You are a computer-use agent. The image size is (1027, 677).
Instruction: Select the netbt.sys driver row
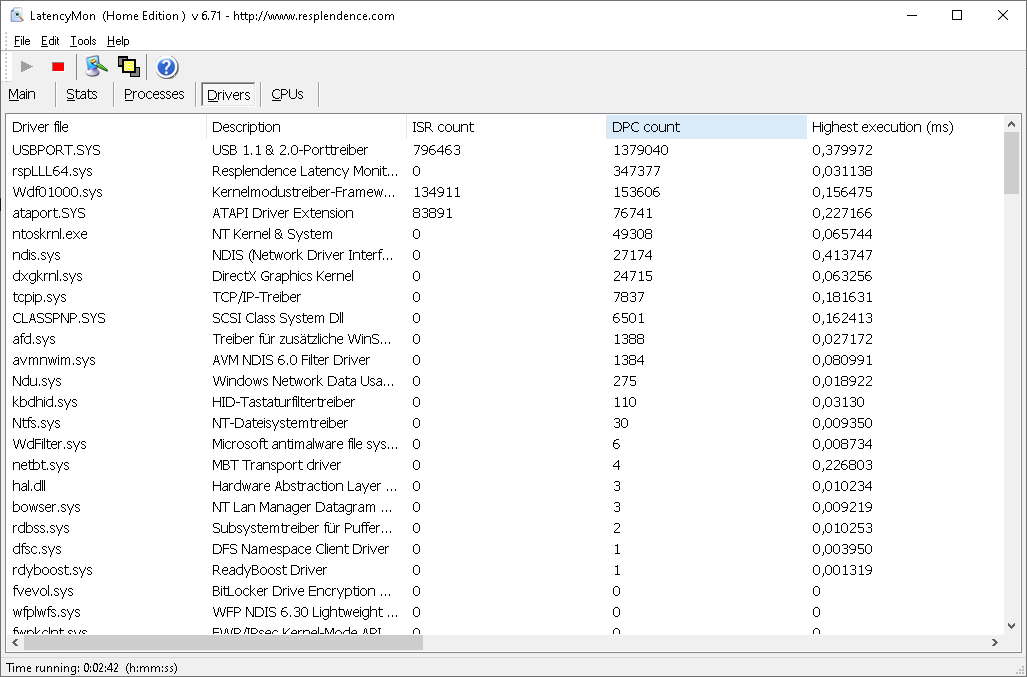pos(504,465)
